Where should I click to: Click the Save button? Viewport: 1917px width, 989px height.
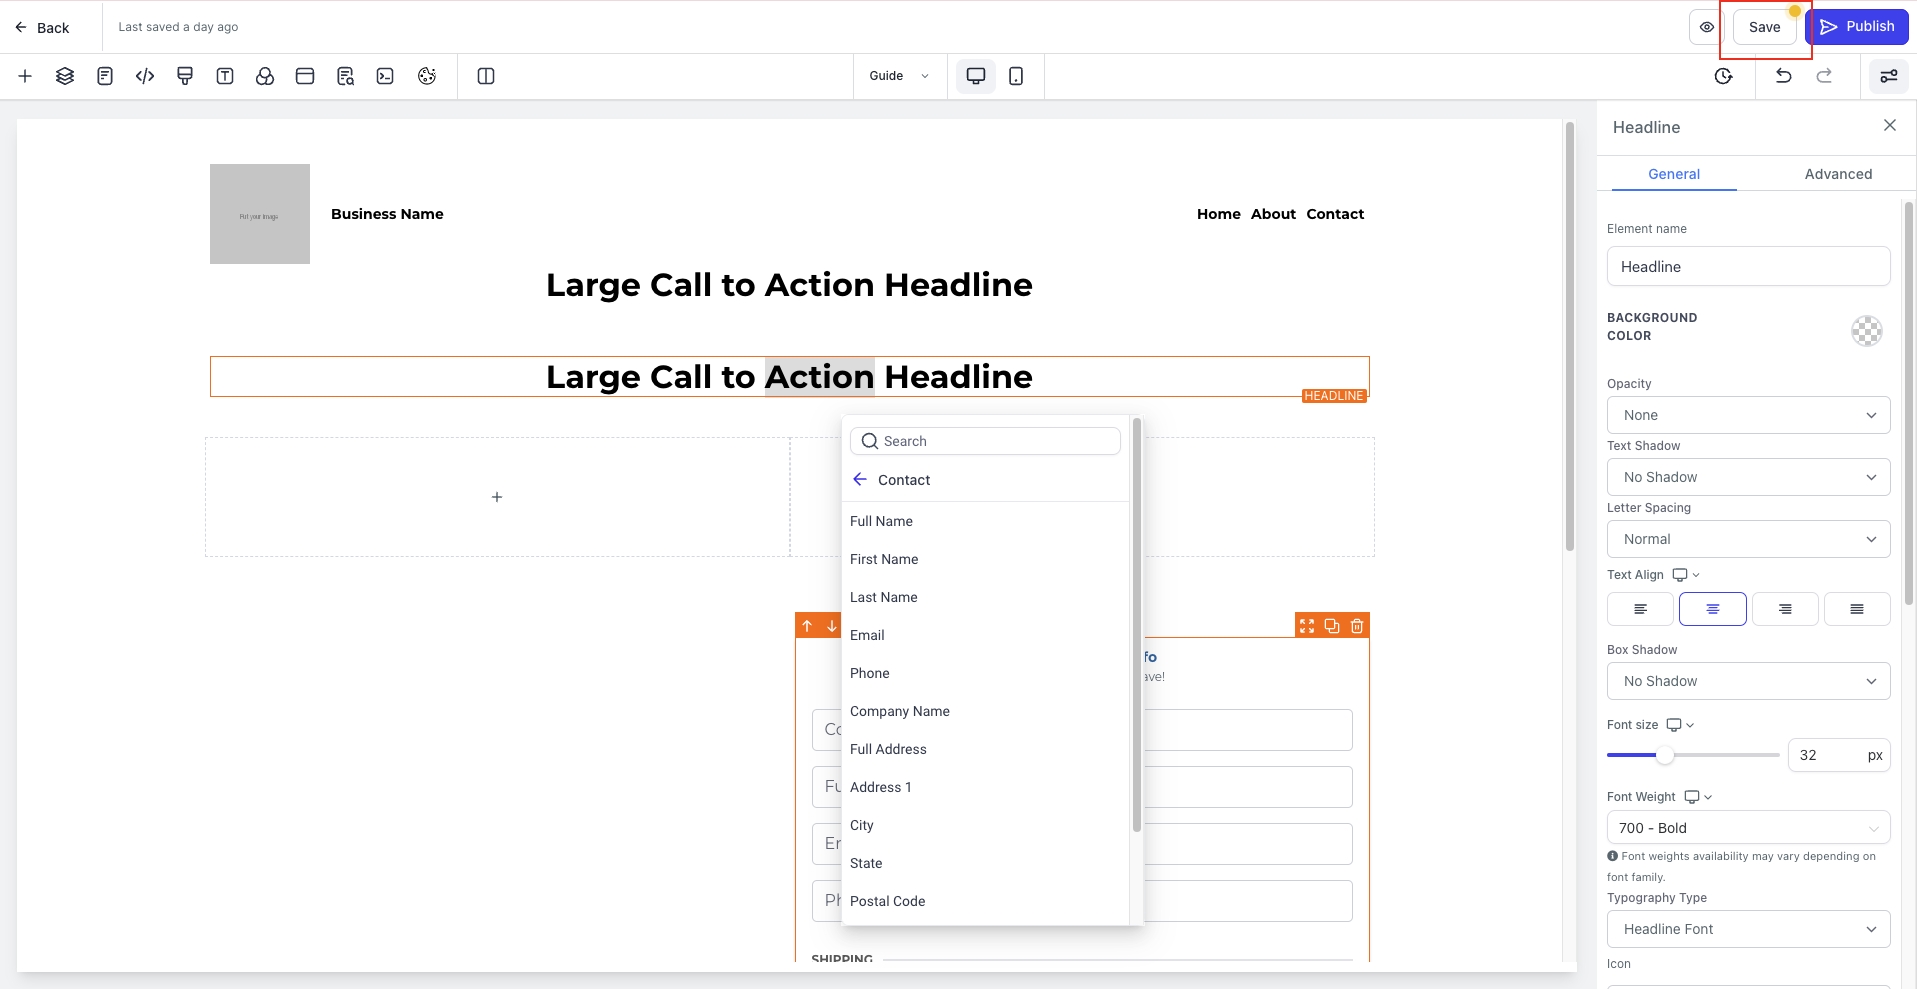1764,27
